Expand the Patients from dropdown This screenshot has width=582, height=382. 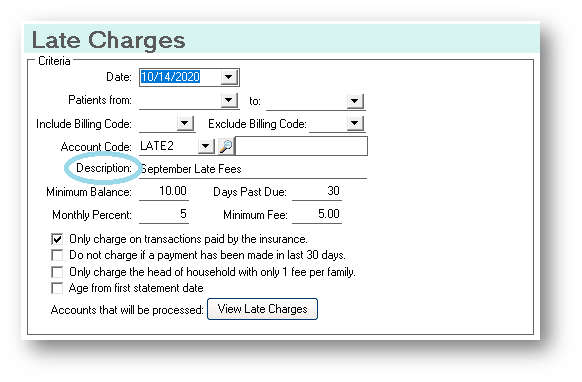[x=229, y=100]
